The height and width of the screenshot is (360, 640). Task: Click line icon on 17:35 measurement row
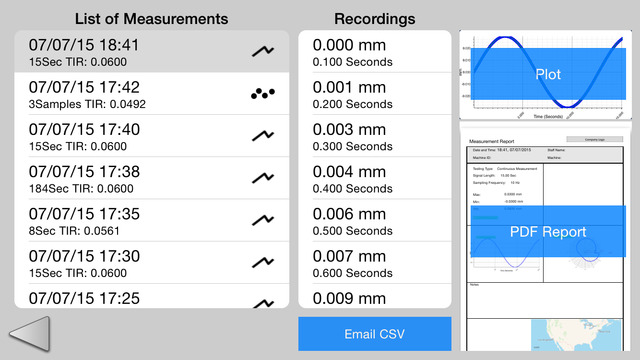click(x=263, y=220)
